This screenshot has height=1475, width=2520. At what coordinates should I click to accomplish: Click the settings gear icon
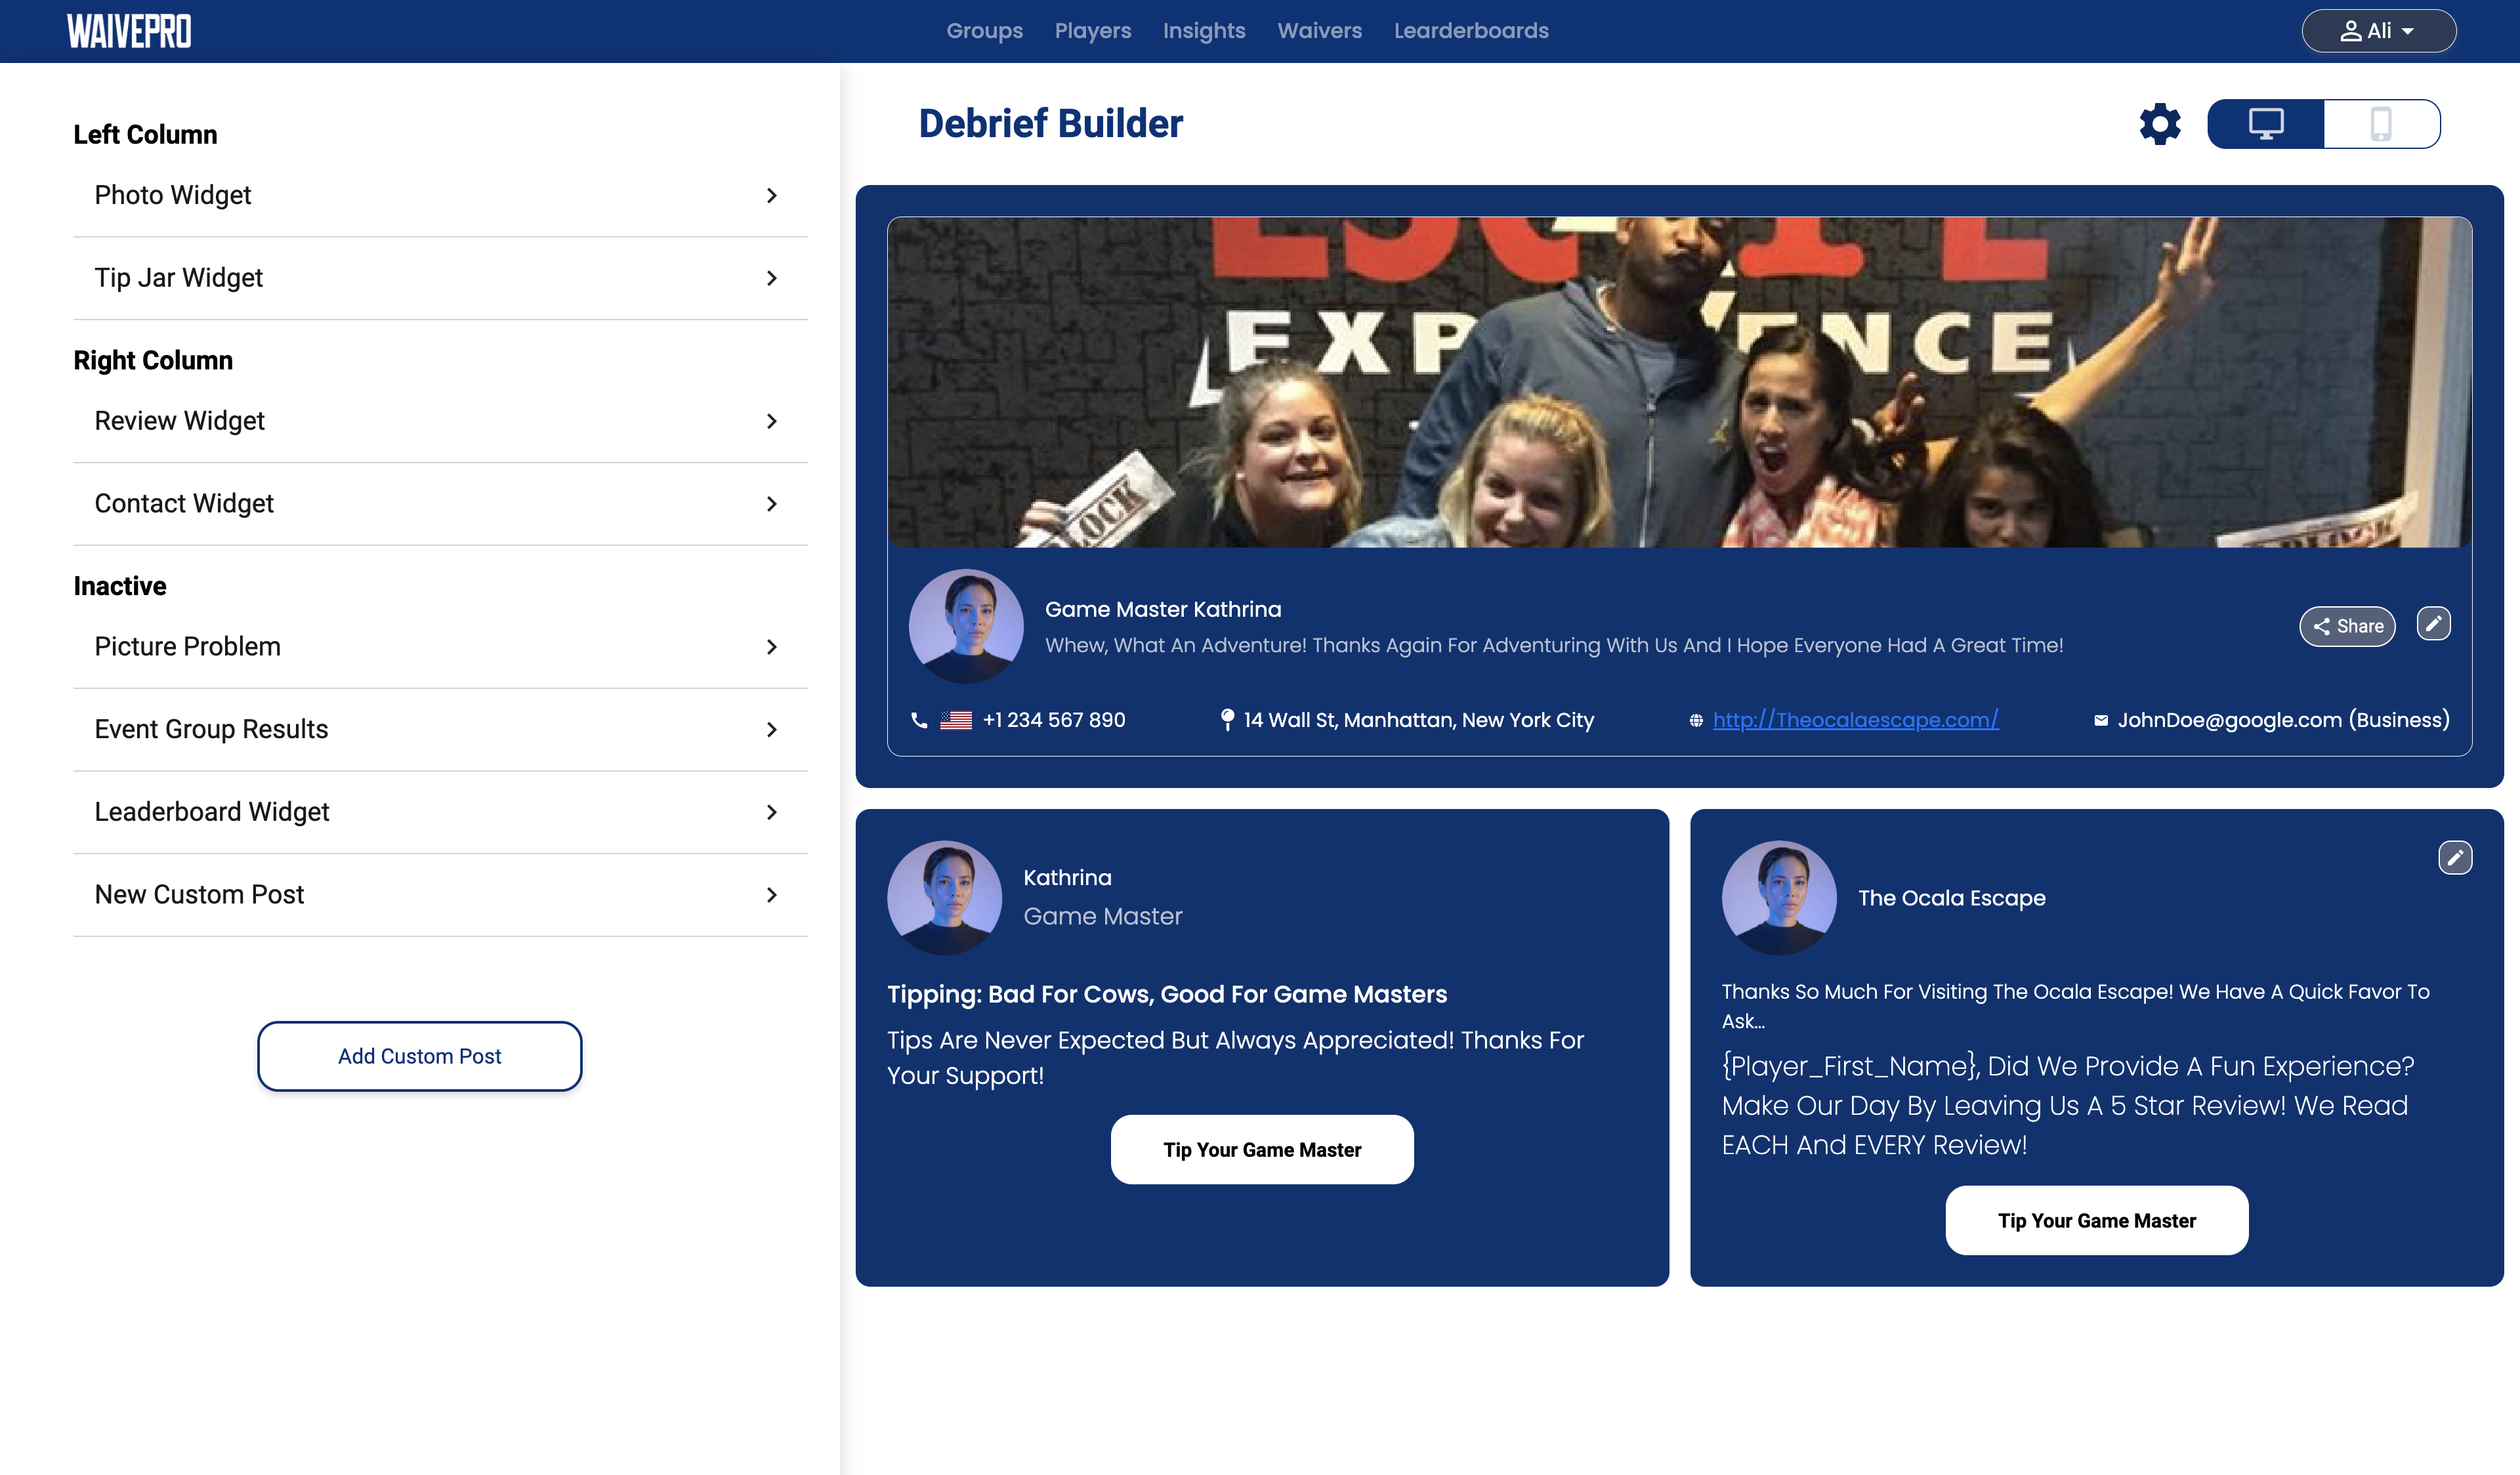[x=2160, y=123]
